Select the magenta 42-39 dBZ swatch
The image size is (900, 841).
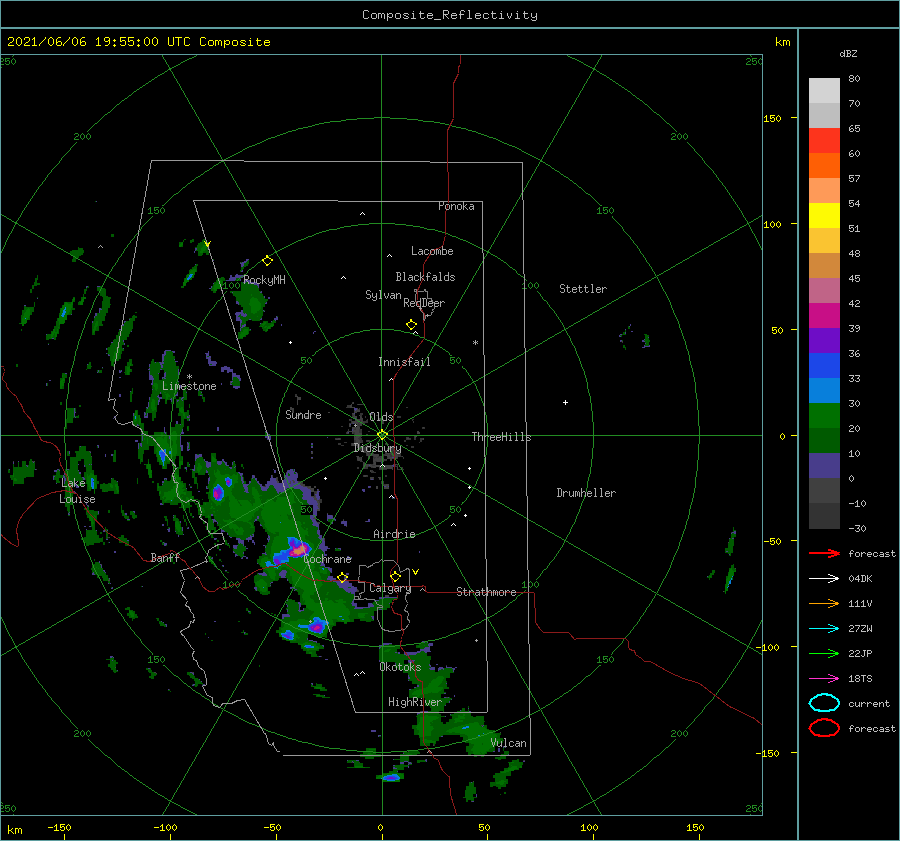coord(824,315)
